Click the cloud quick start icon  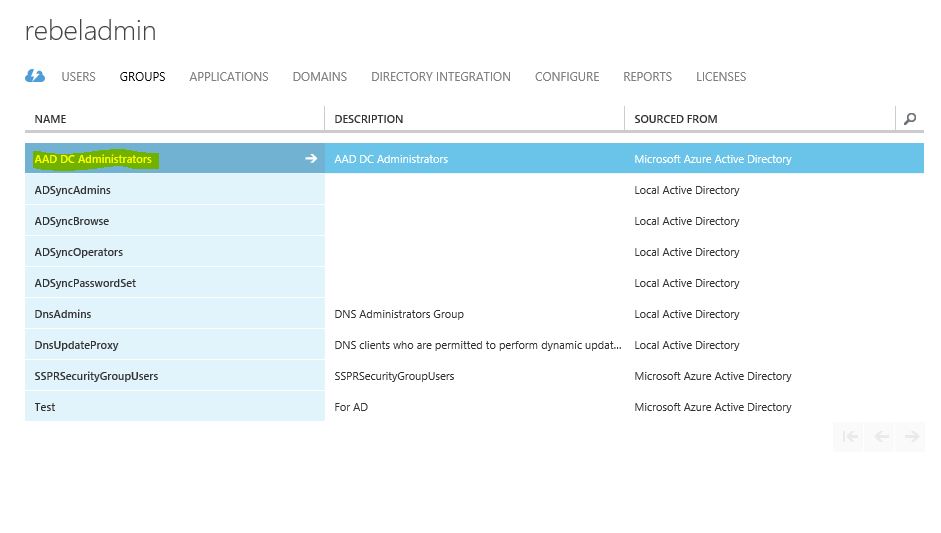click(x=35, y=76)
